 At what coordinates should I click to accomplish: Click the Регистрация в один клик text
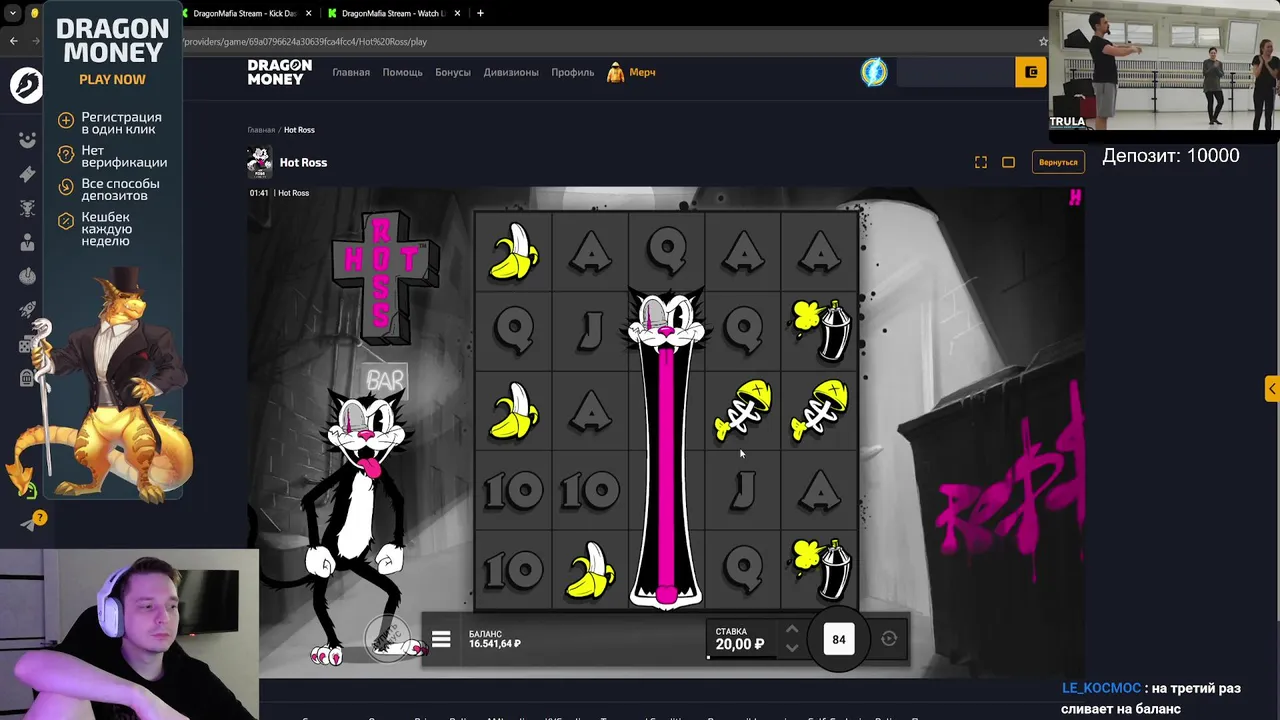click(x=121, y=123)
